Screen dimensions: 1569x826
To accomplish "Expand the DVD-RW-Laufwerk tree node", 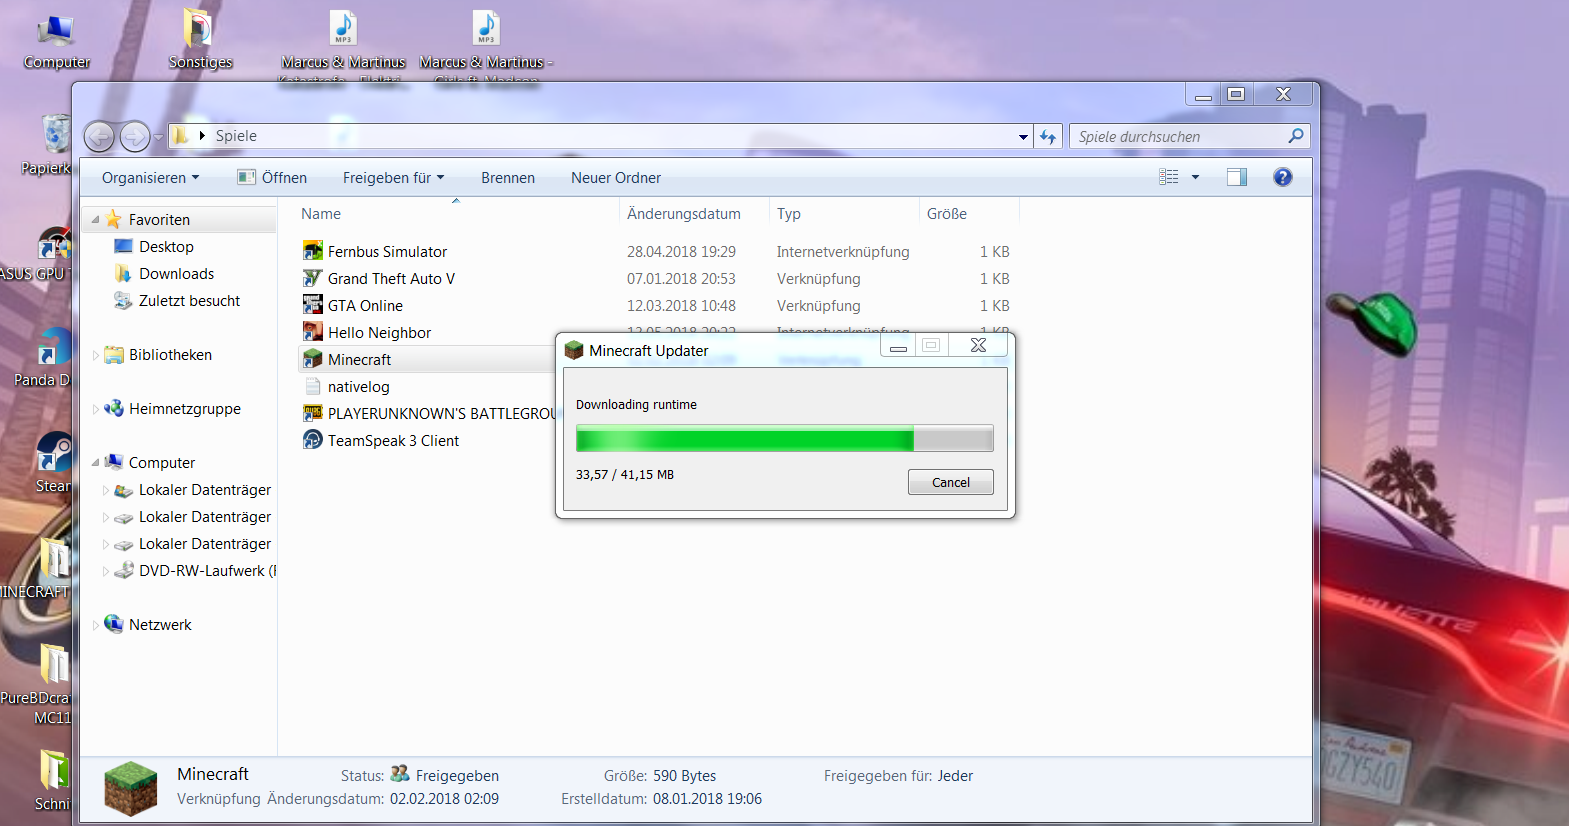I will 106,571.
